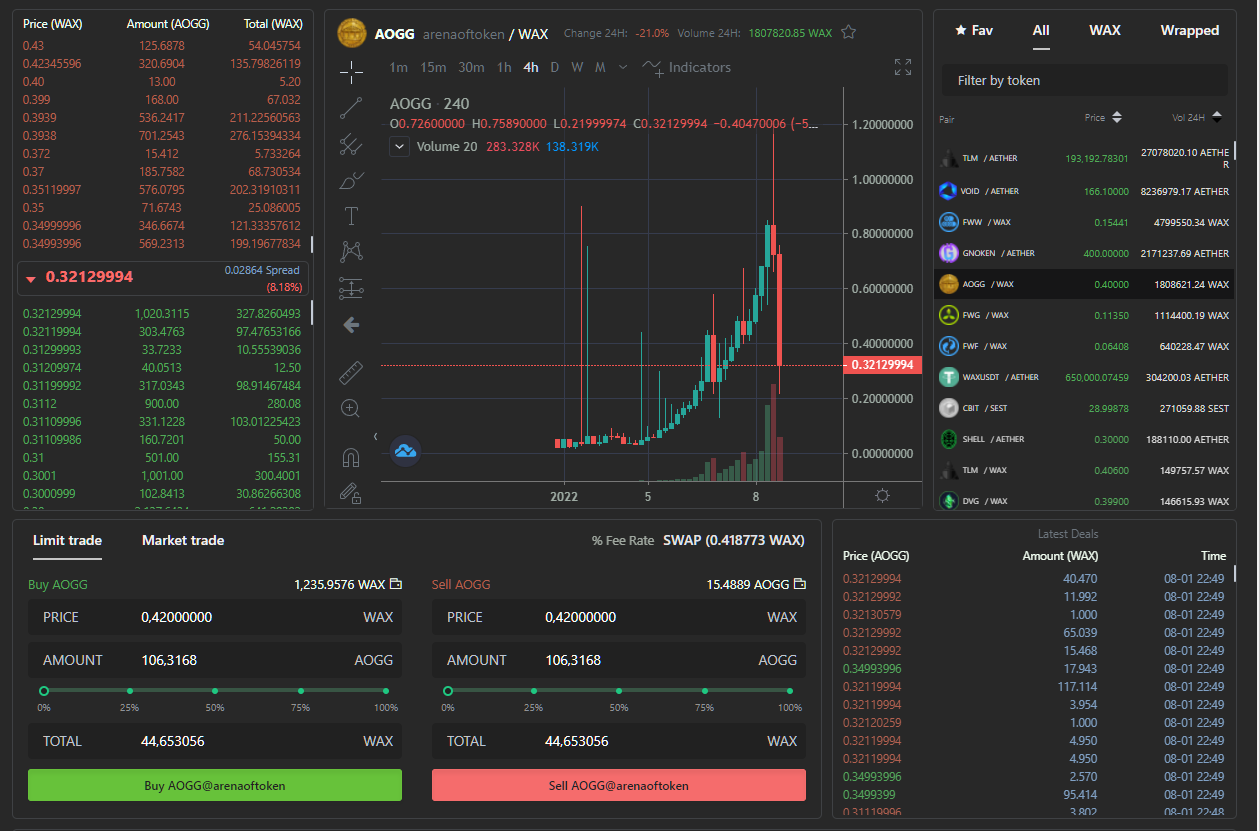The width and height of the screenshot is (1260, 831).
Task: Collapse the left drawing toolbar arrow
Action: pos(376,436)
